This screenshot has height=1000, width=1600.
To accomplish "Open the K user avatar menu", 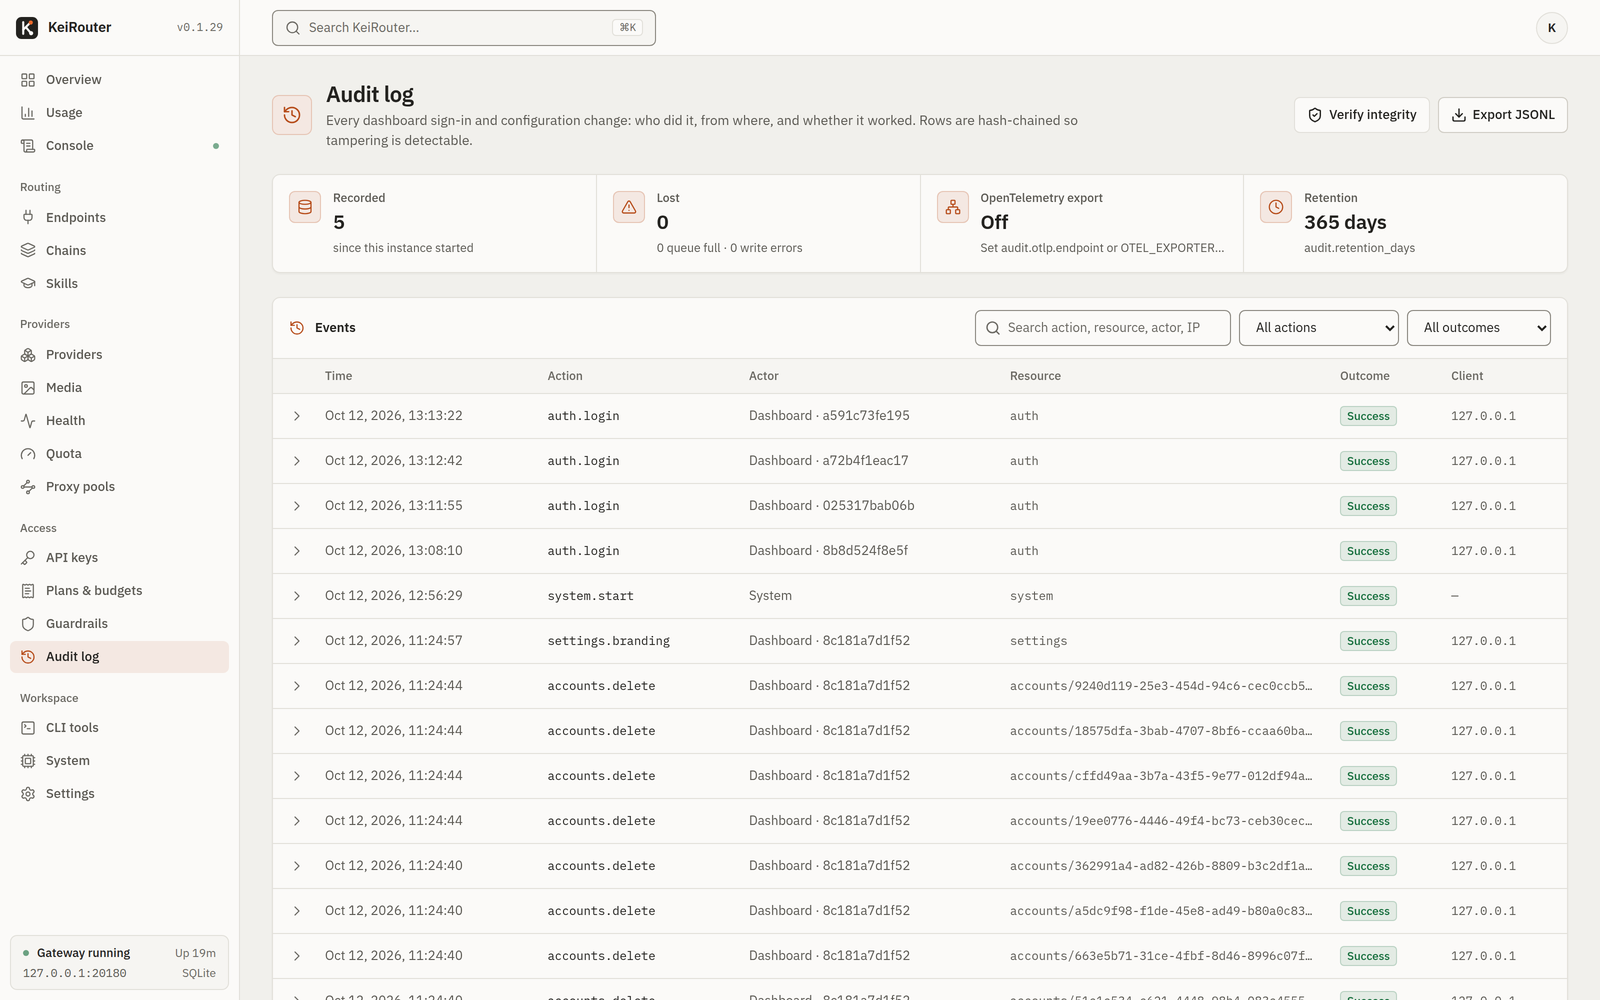I will [1551, 28].
